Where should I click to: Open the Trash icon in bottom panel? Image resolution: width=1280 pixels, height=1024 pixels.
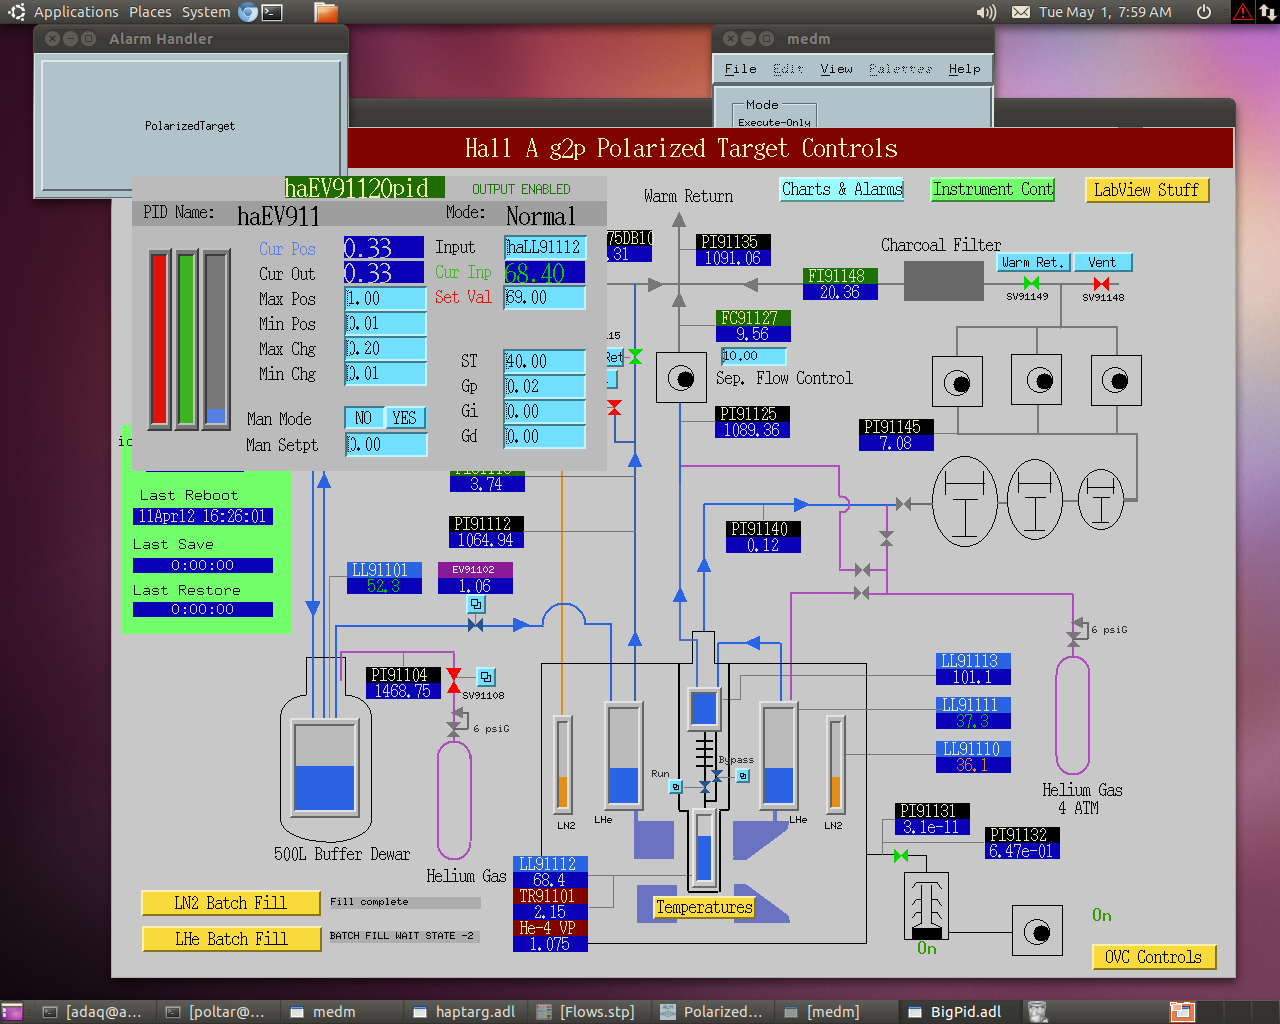(x=1037, y=1012)
